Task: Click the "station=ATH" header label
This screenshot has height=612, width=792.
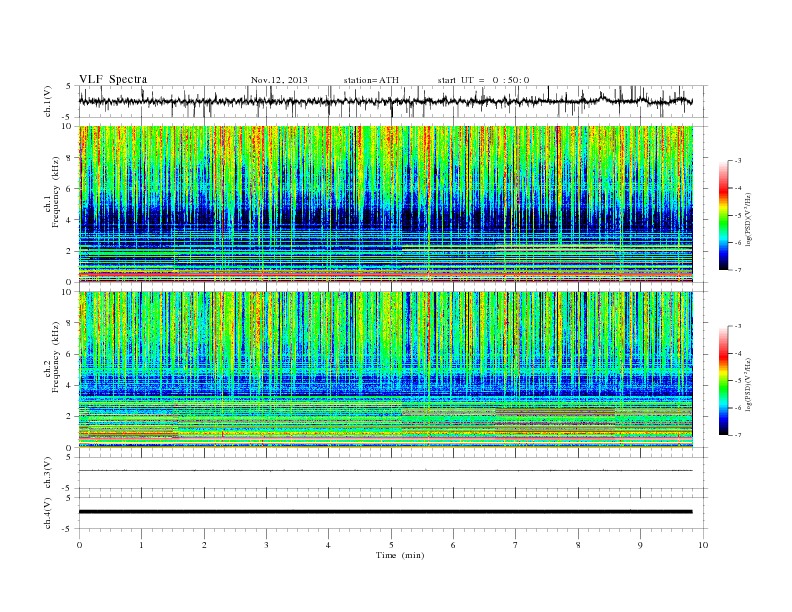Action: (x=371, y=80)
